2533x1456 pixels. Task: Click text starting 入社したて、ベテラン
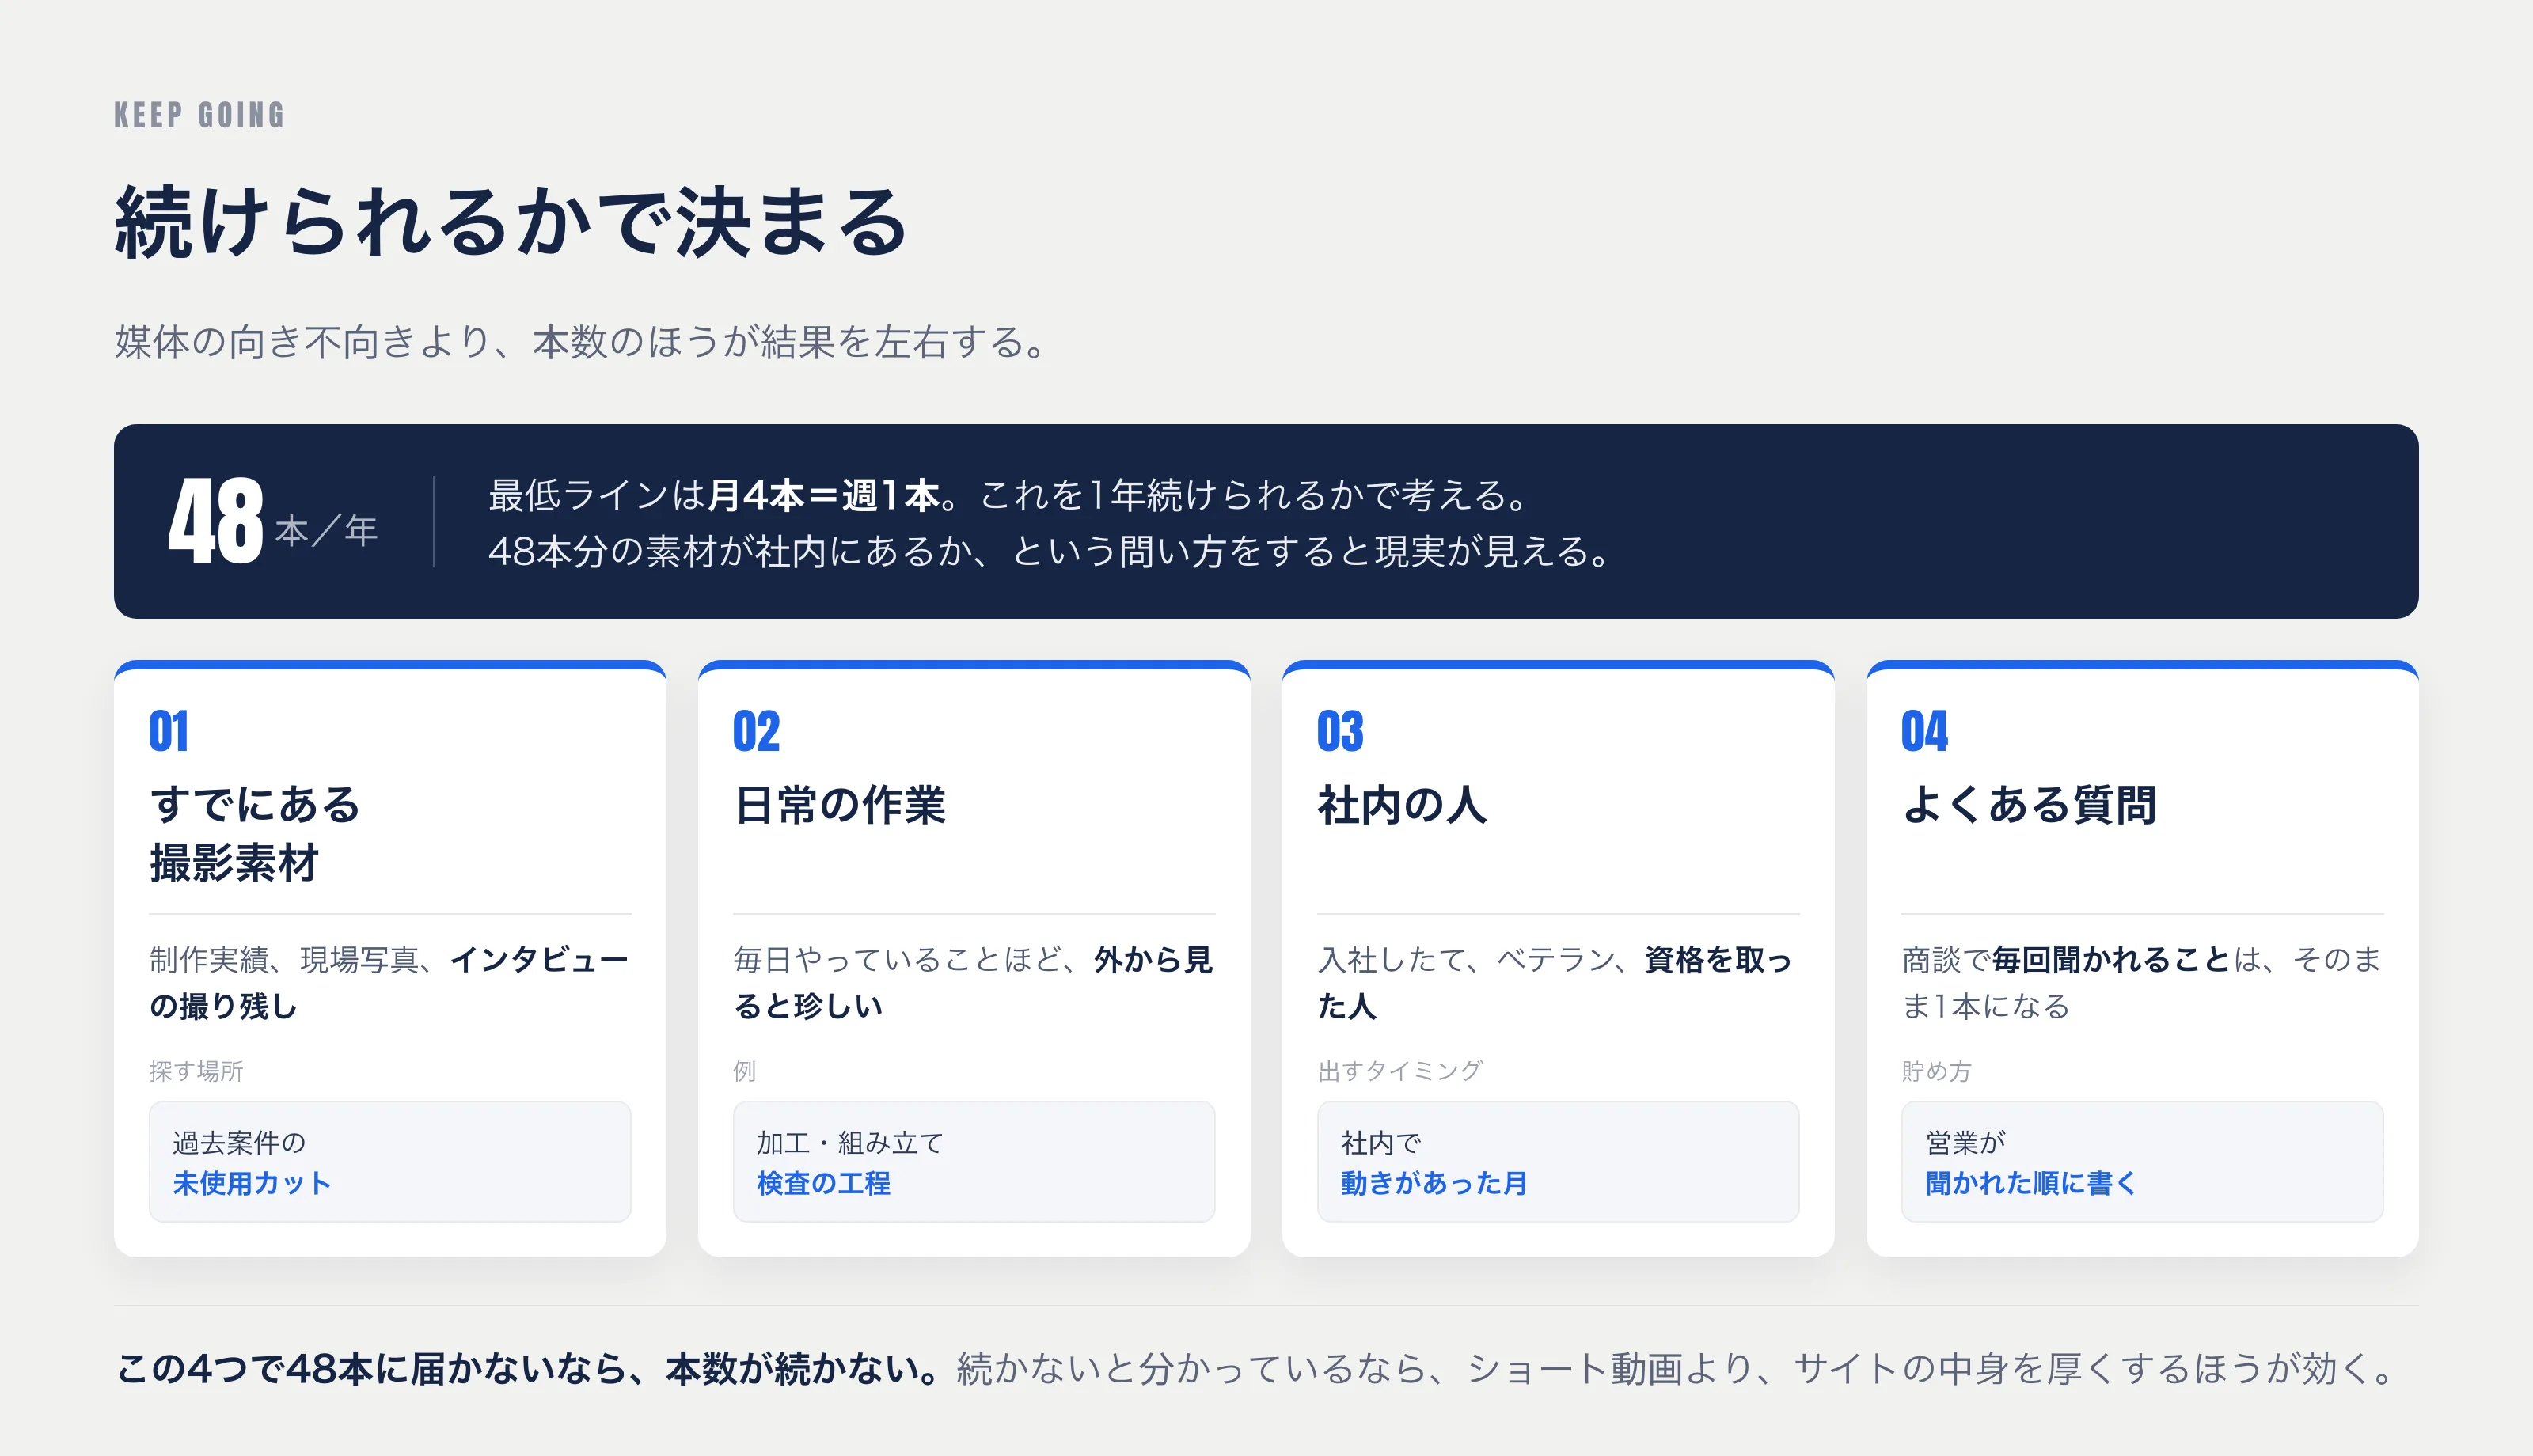1555,982
